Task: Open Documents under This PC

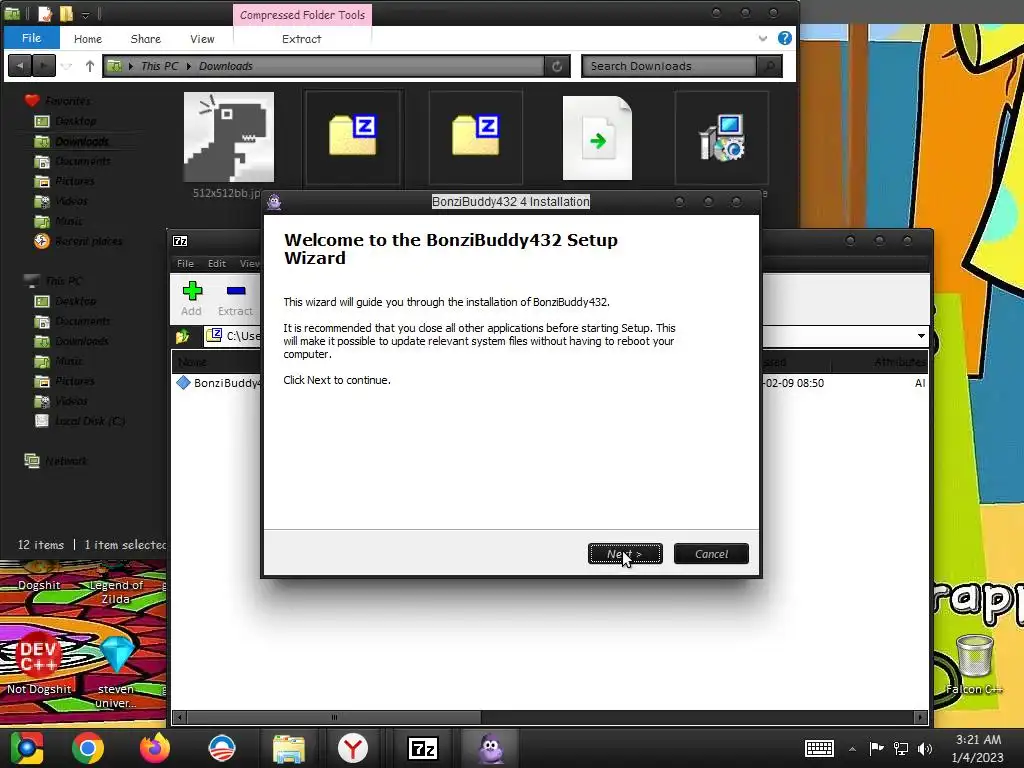Action: coord(82,321)
